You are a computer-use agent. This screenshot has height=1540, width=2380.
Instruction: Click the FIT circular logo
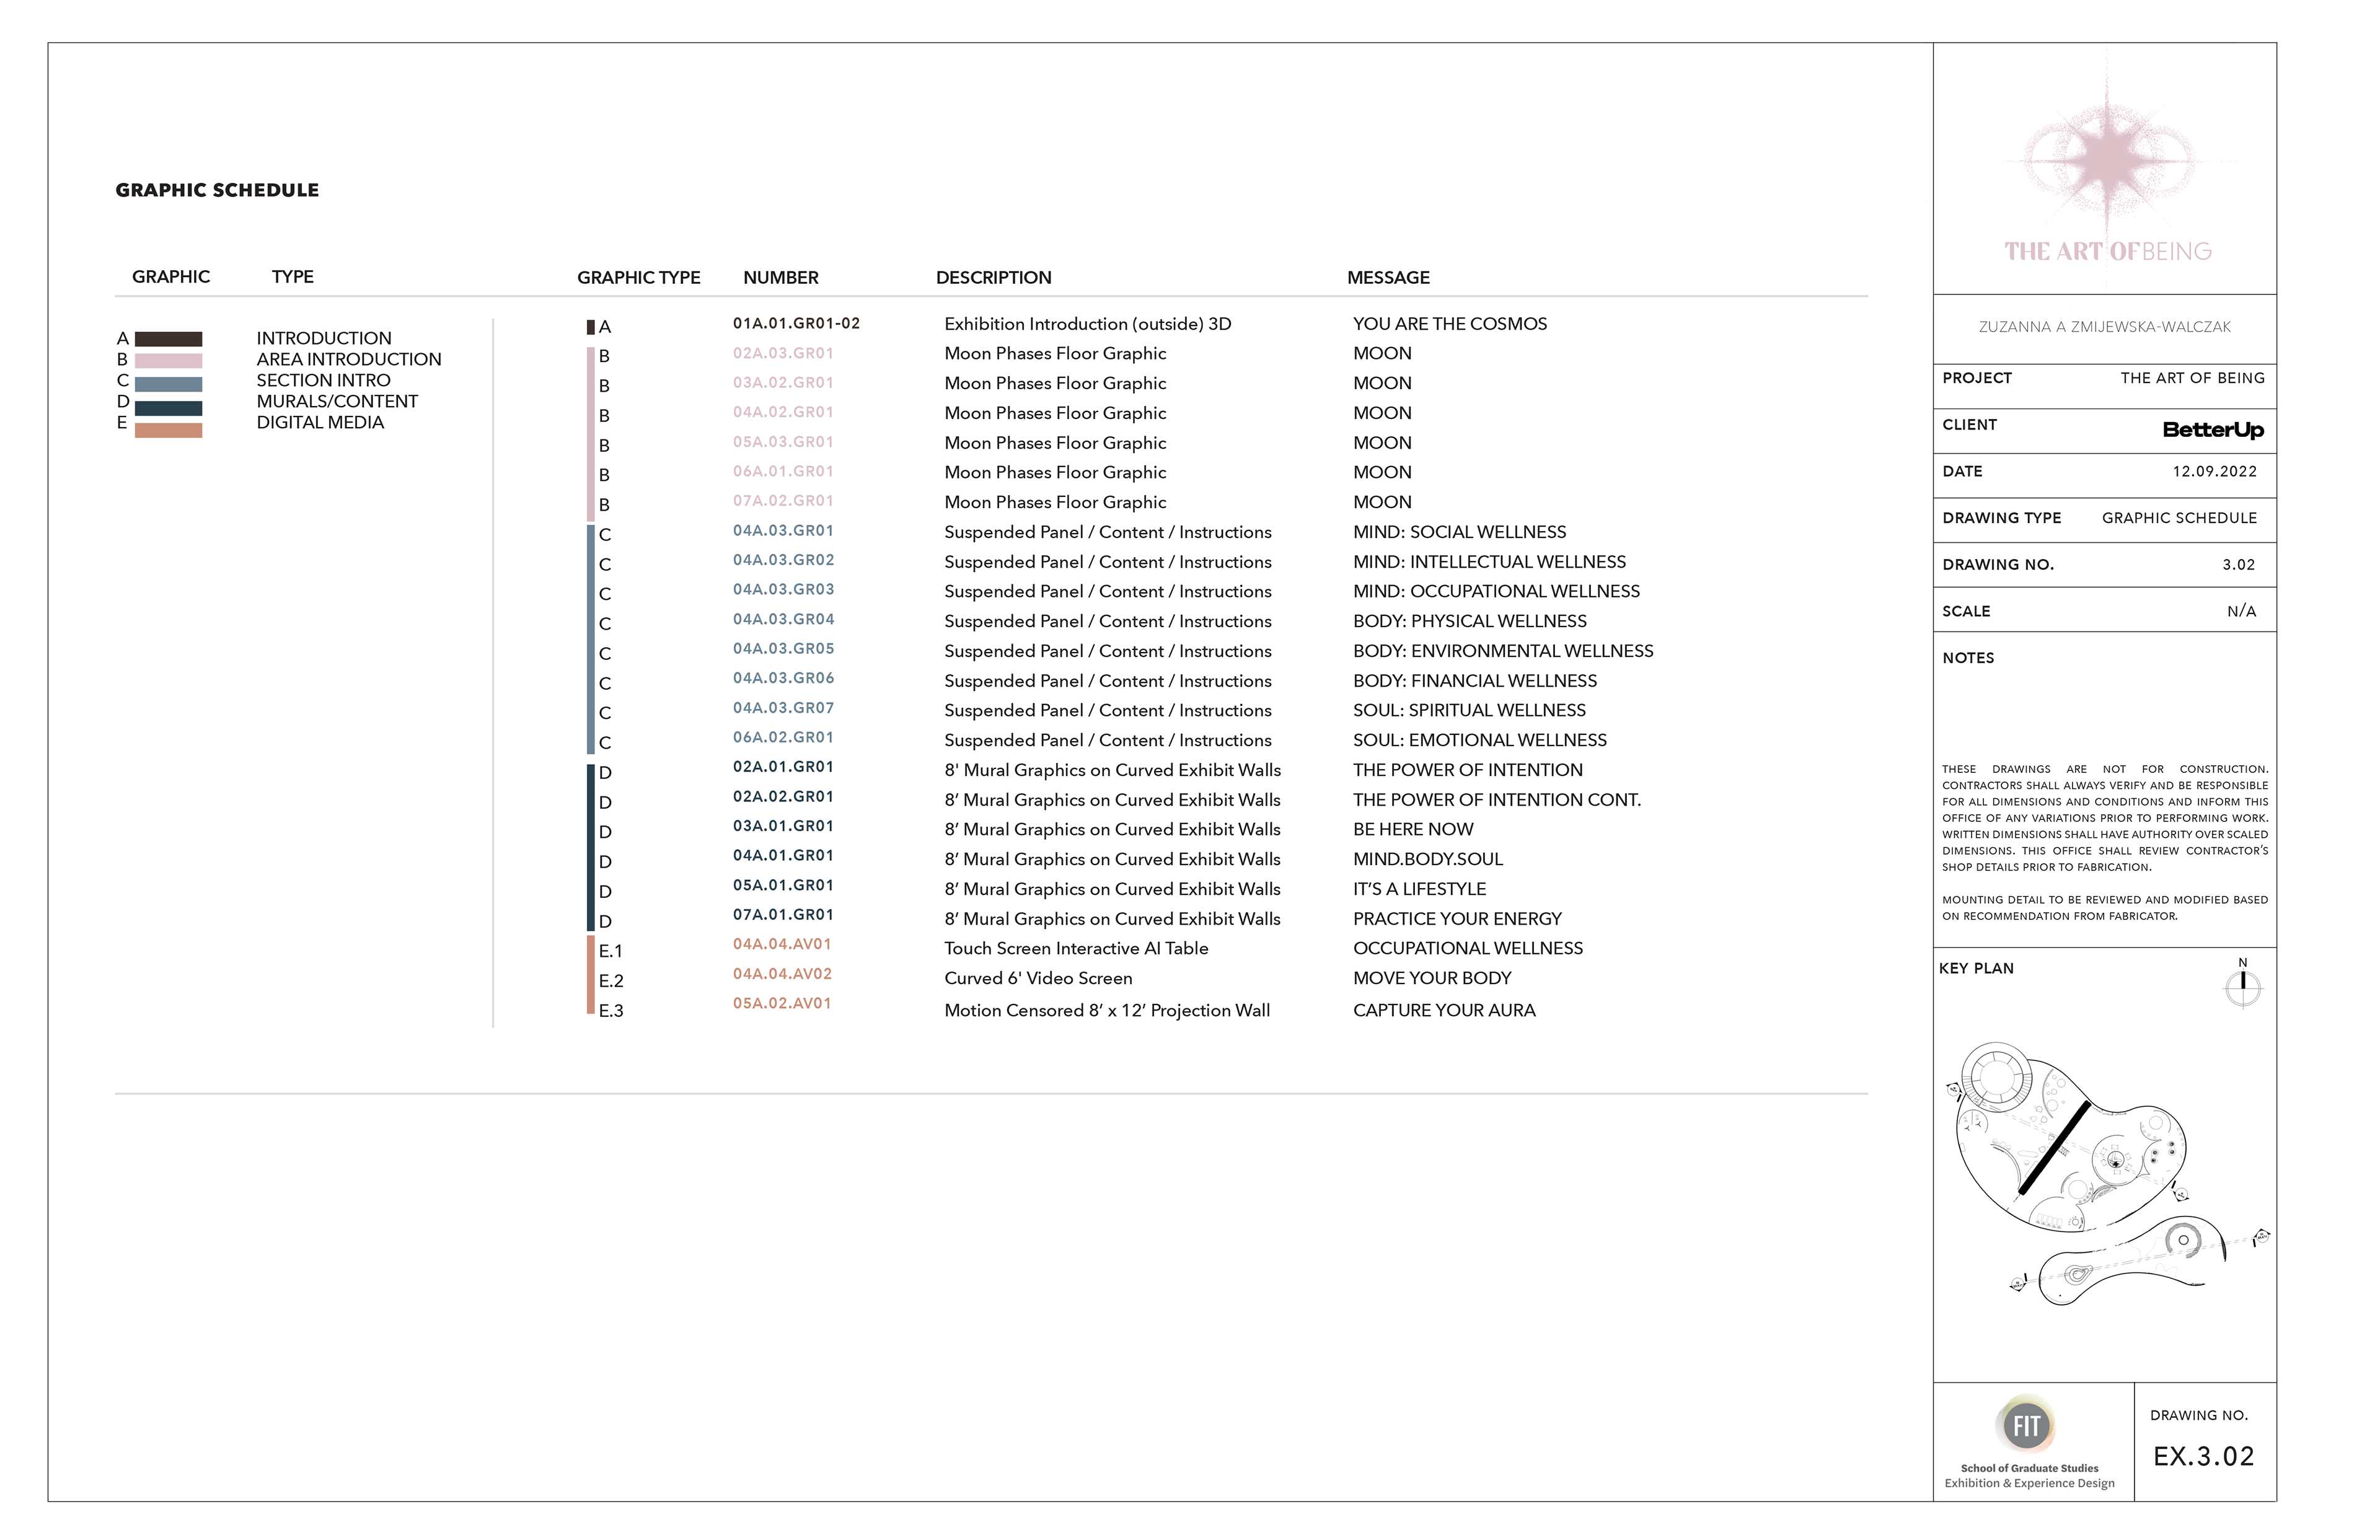(x=2026, y=1425)
